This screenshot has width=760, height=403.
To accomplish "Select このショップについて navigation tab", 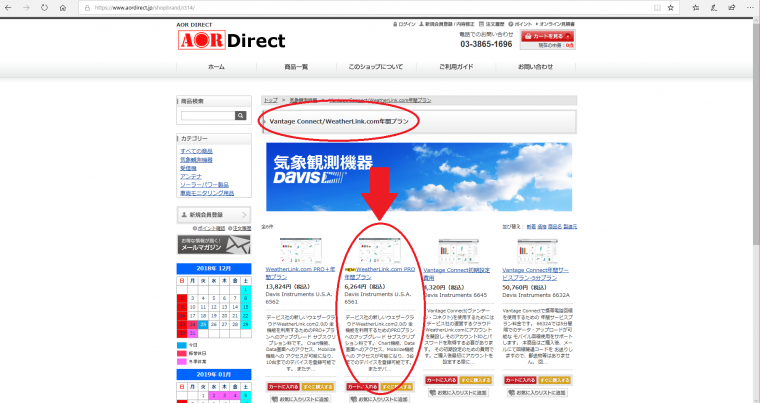I will pyautogui.click(x=376, y=67).
